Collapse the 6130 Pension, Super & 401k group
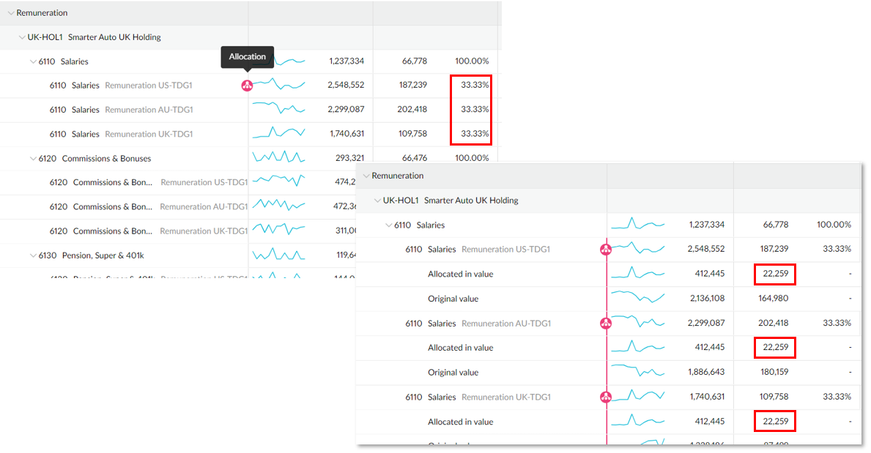 [x=34, y=255]
